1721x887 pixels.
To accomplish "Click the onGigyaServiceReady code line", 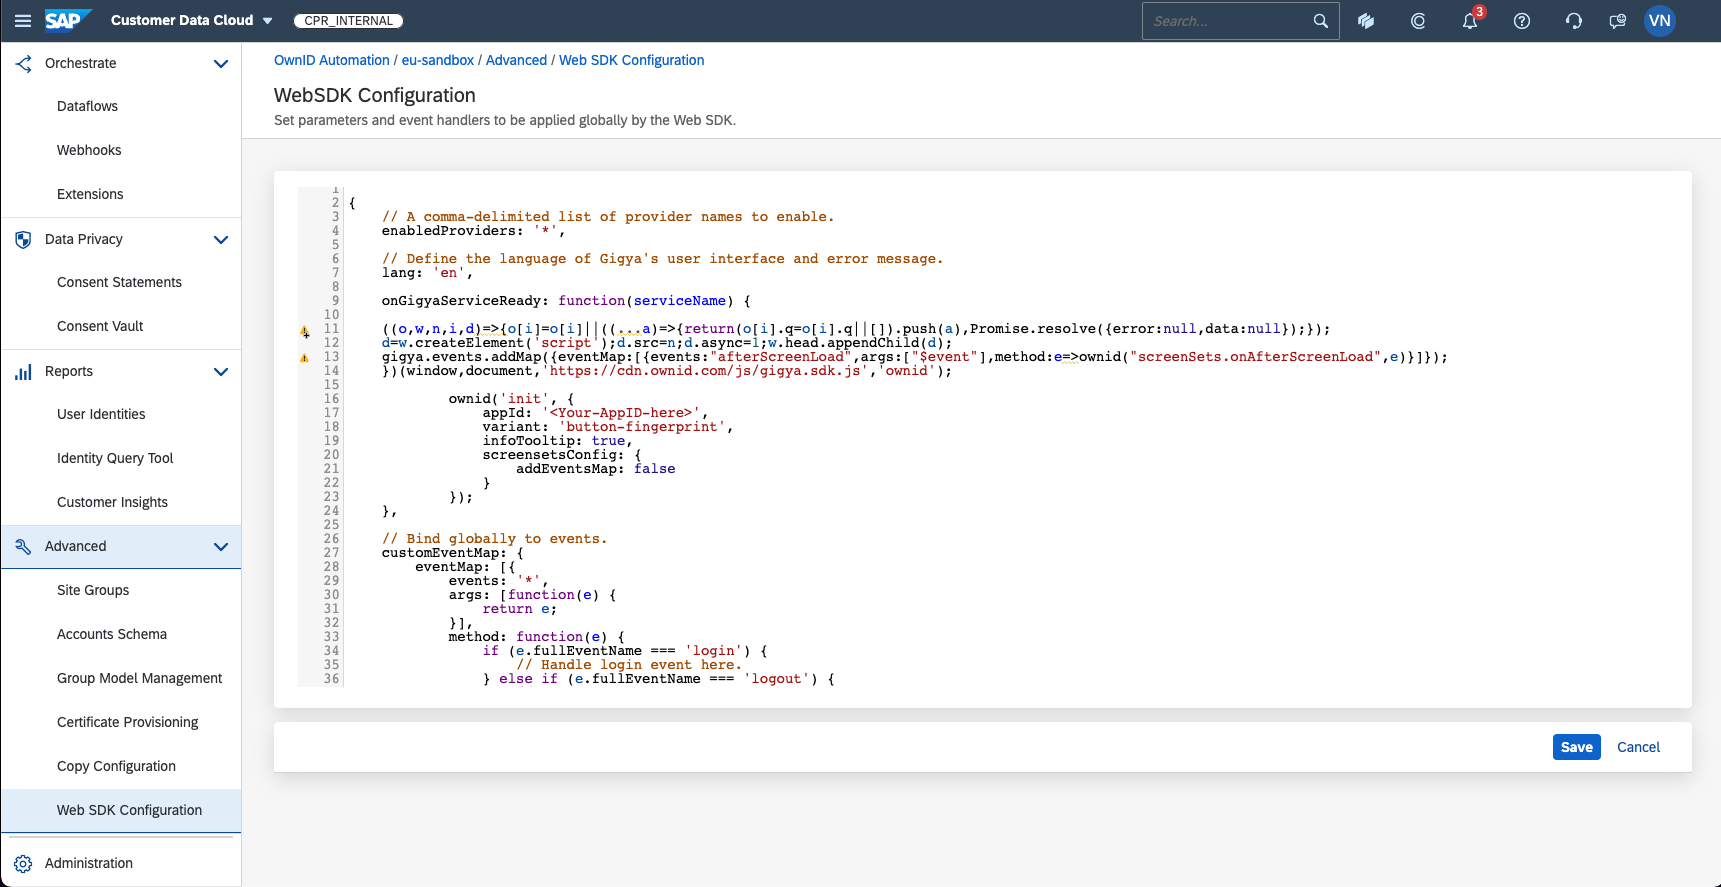I will pyautogui.click(x=566, y=301).
